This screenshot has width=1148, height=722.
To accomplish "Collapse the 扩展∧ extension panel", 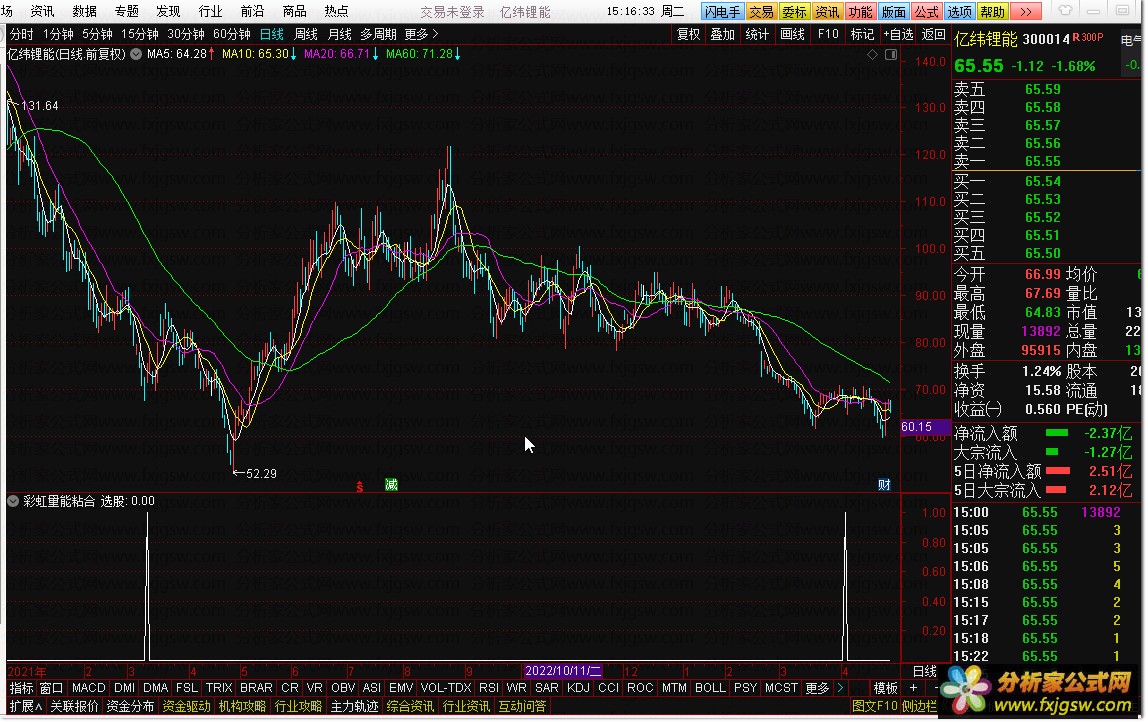I will coord(26,707).
